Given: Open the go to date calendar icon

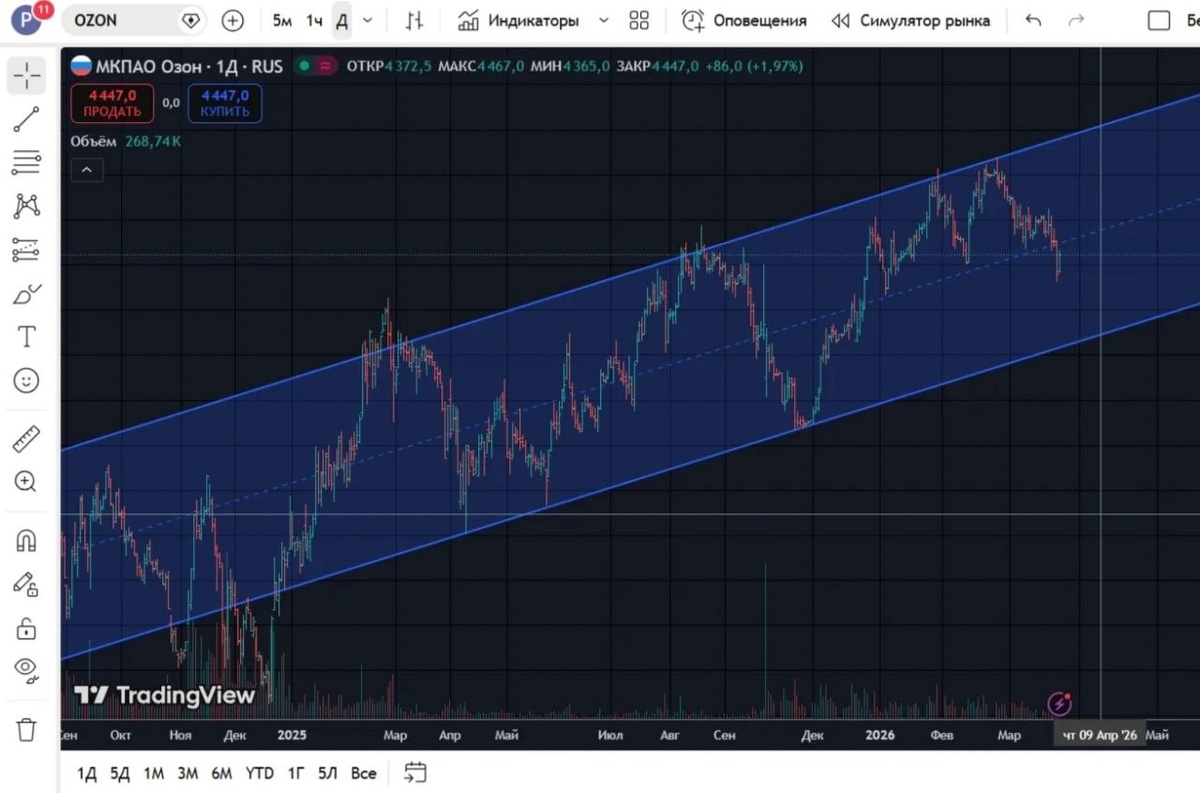Looking at the screenshot, I should click(x=416, y=772).
